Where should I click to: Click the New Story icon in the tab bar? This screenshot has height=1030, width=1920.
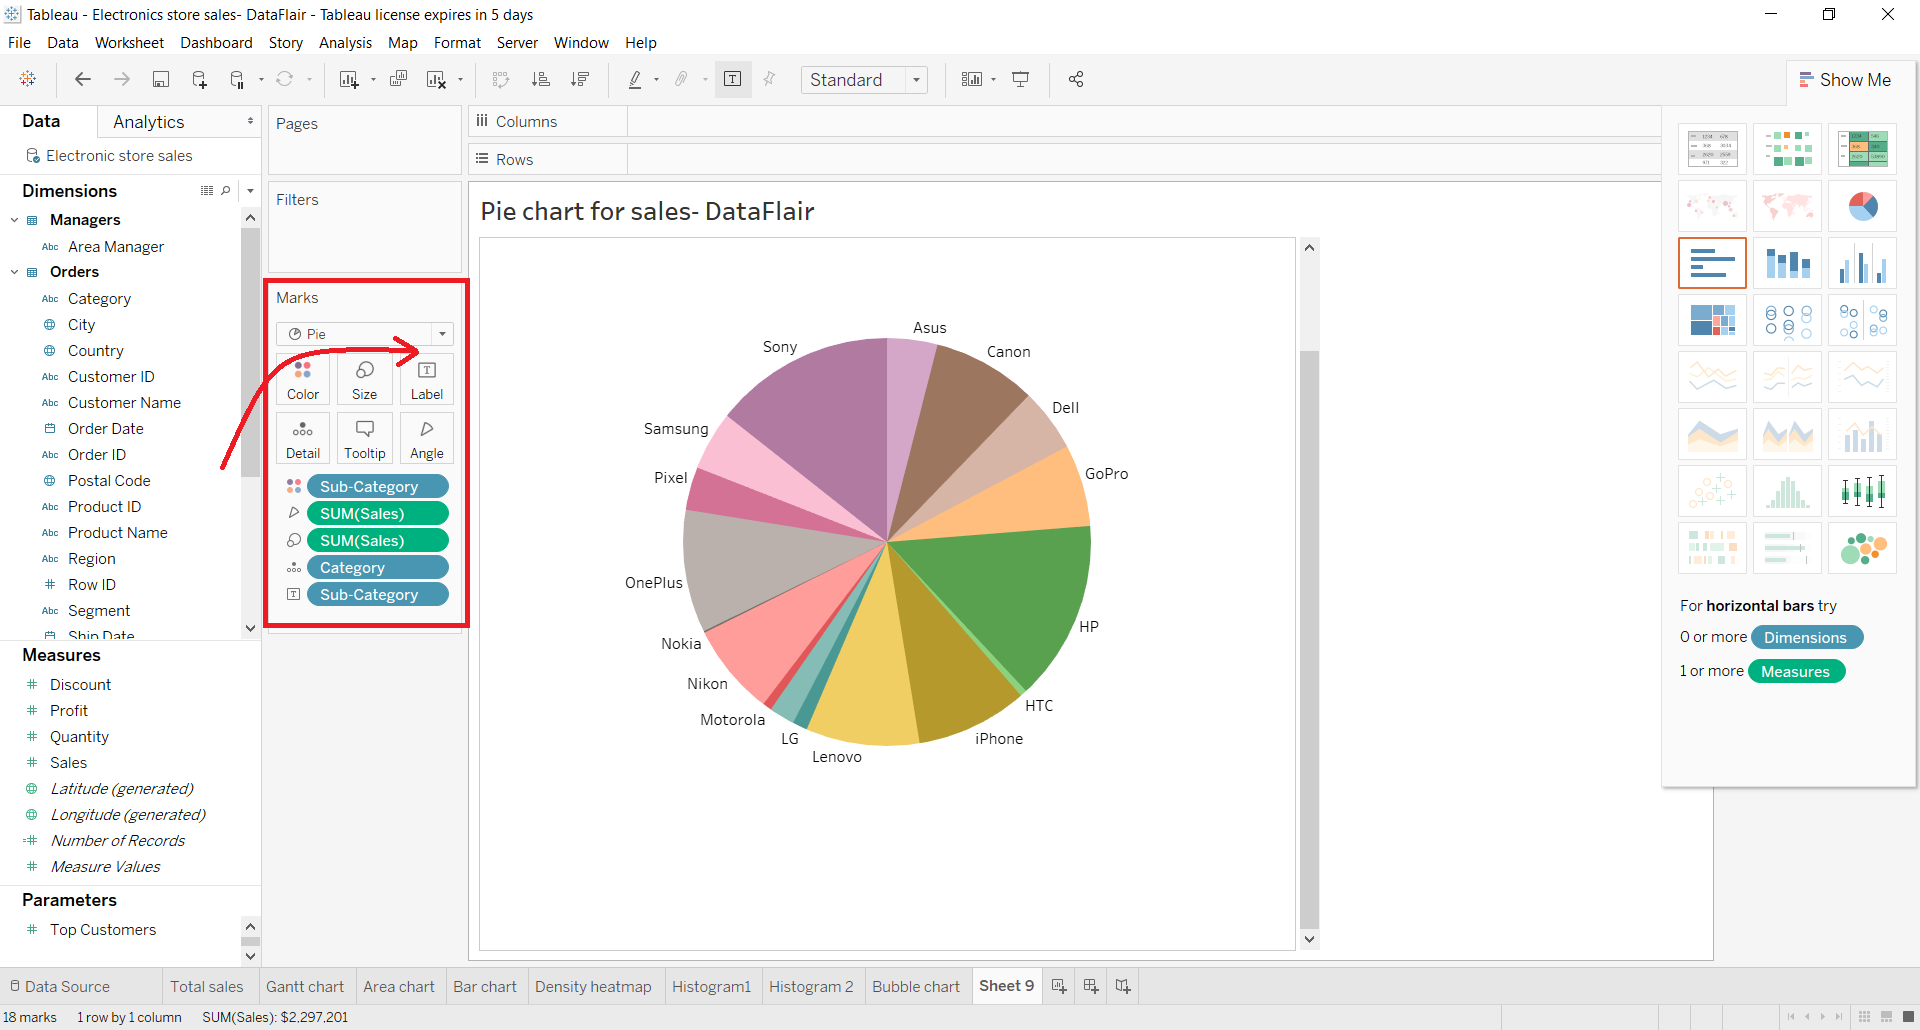tap(1123, 986)
